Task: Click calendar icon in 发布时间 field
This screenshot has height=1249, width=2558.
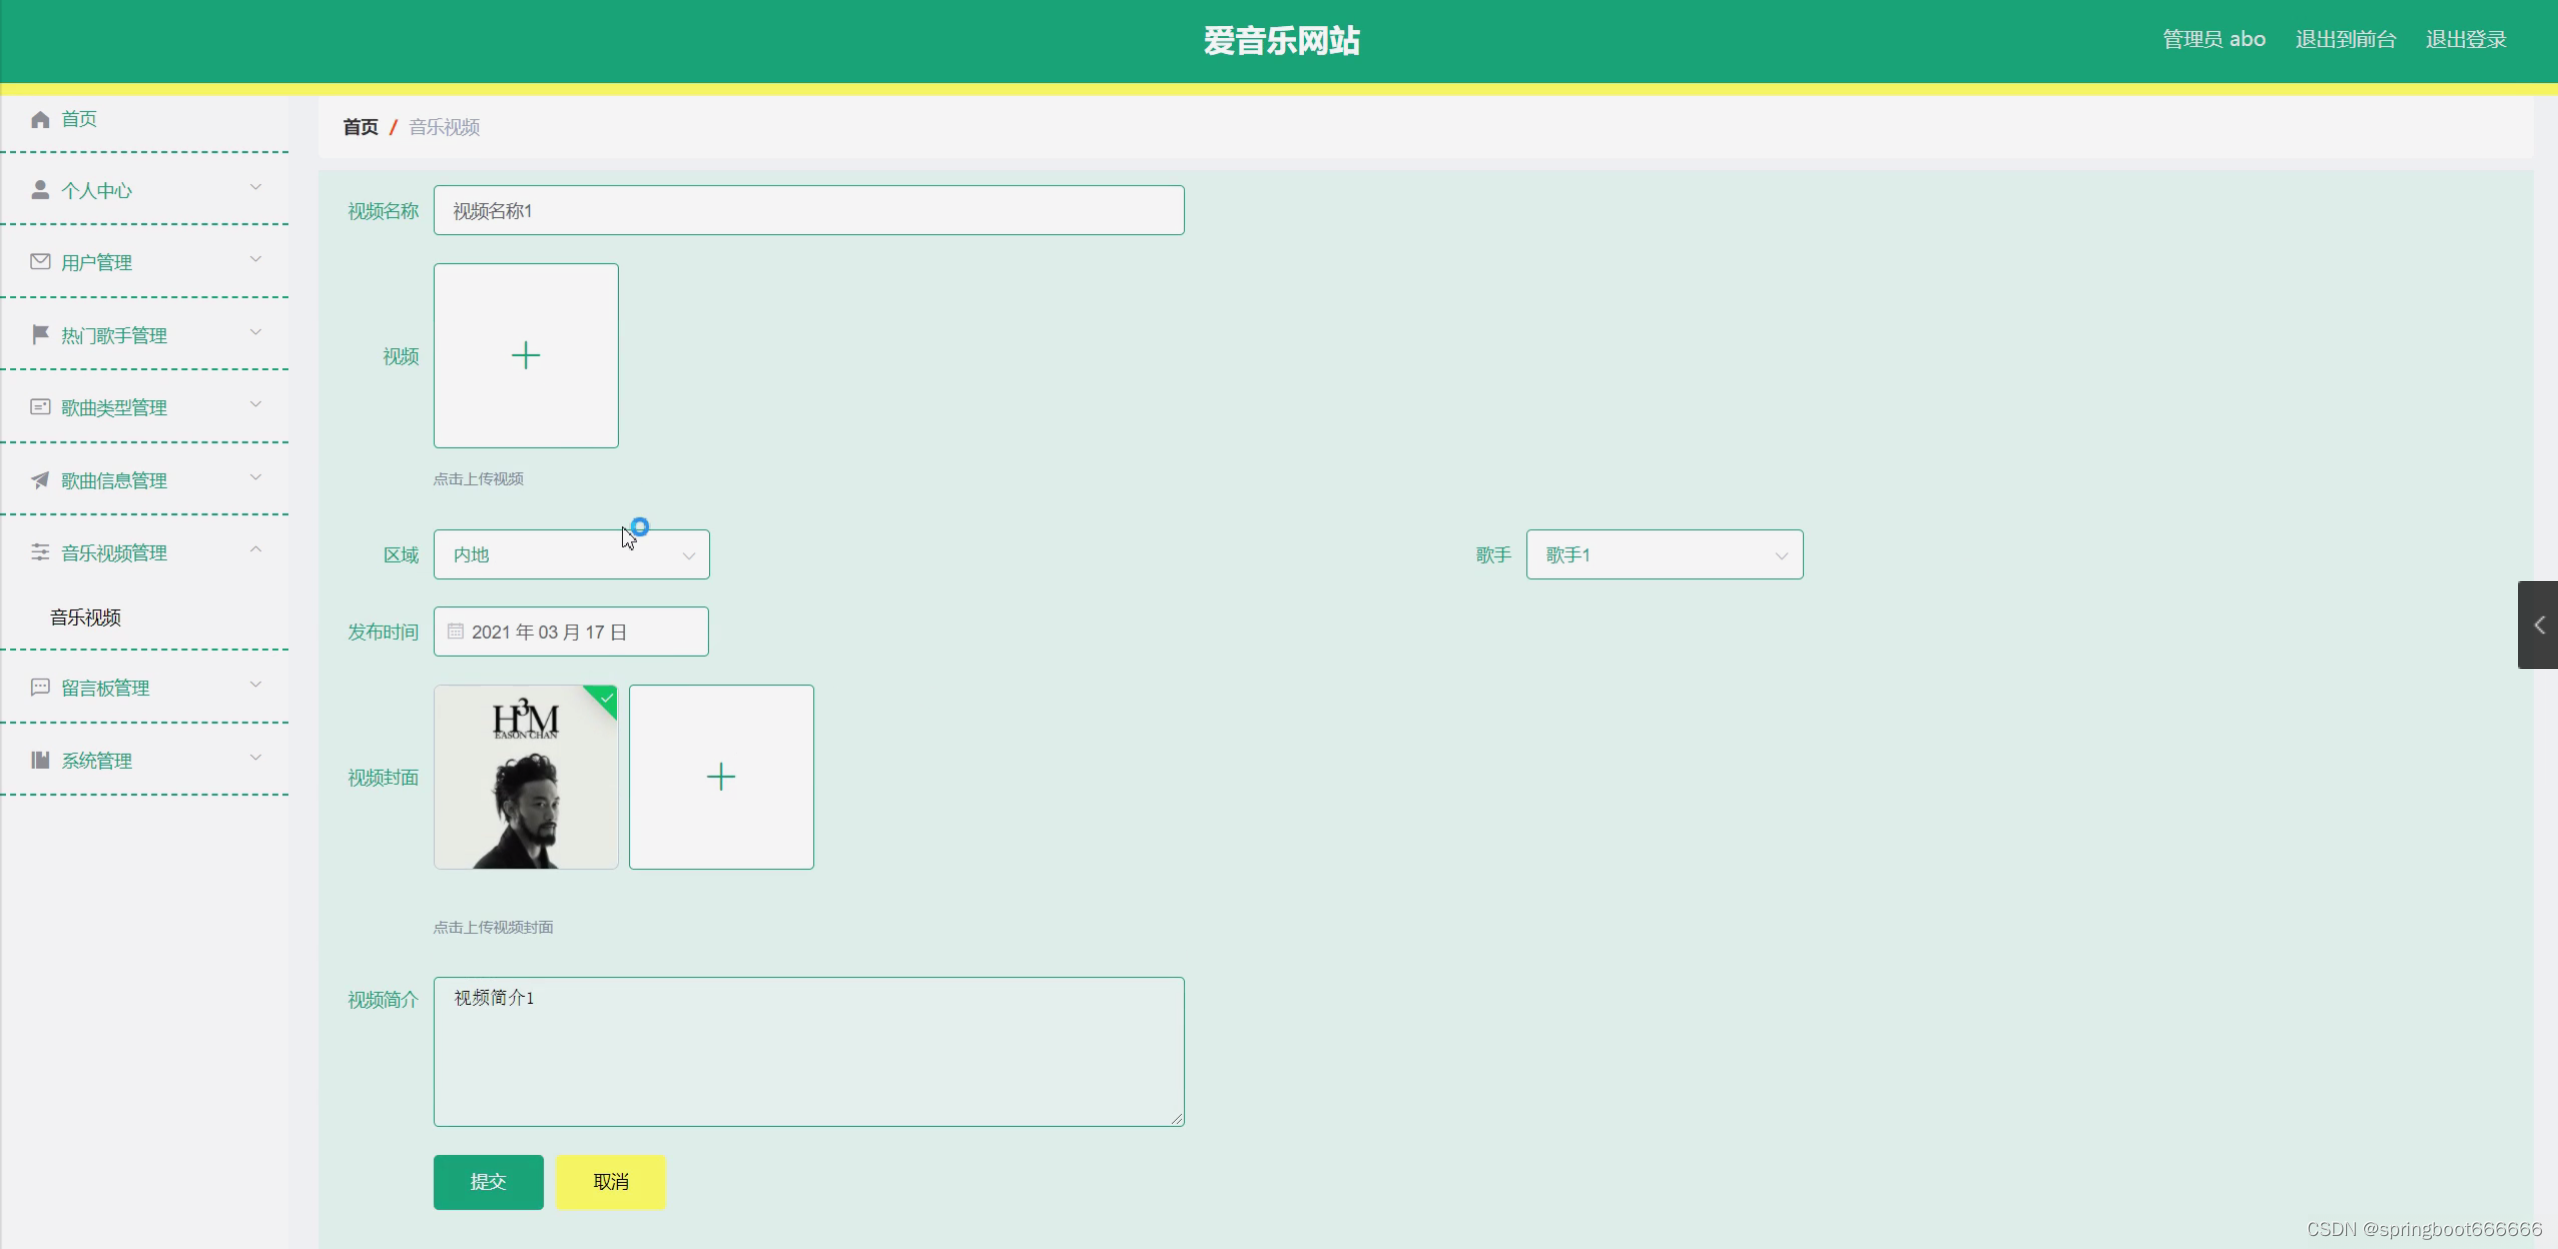Action: (x=456, y=631)
